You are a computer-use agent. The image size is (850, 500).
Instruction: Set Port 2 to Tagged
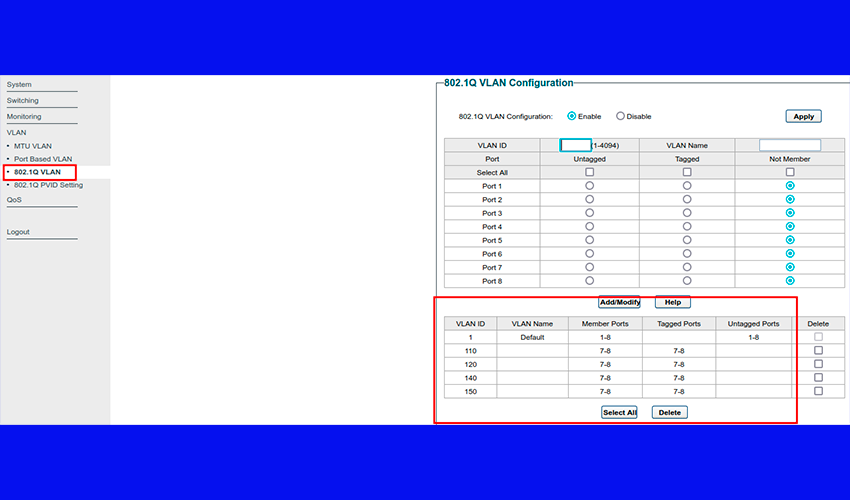coord(687,199)
